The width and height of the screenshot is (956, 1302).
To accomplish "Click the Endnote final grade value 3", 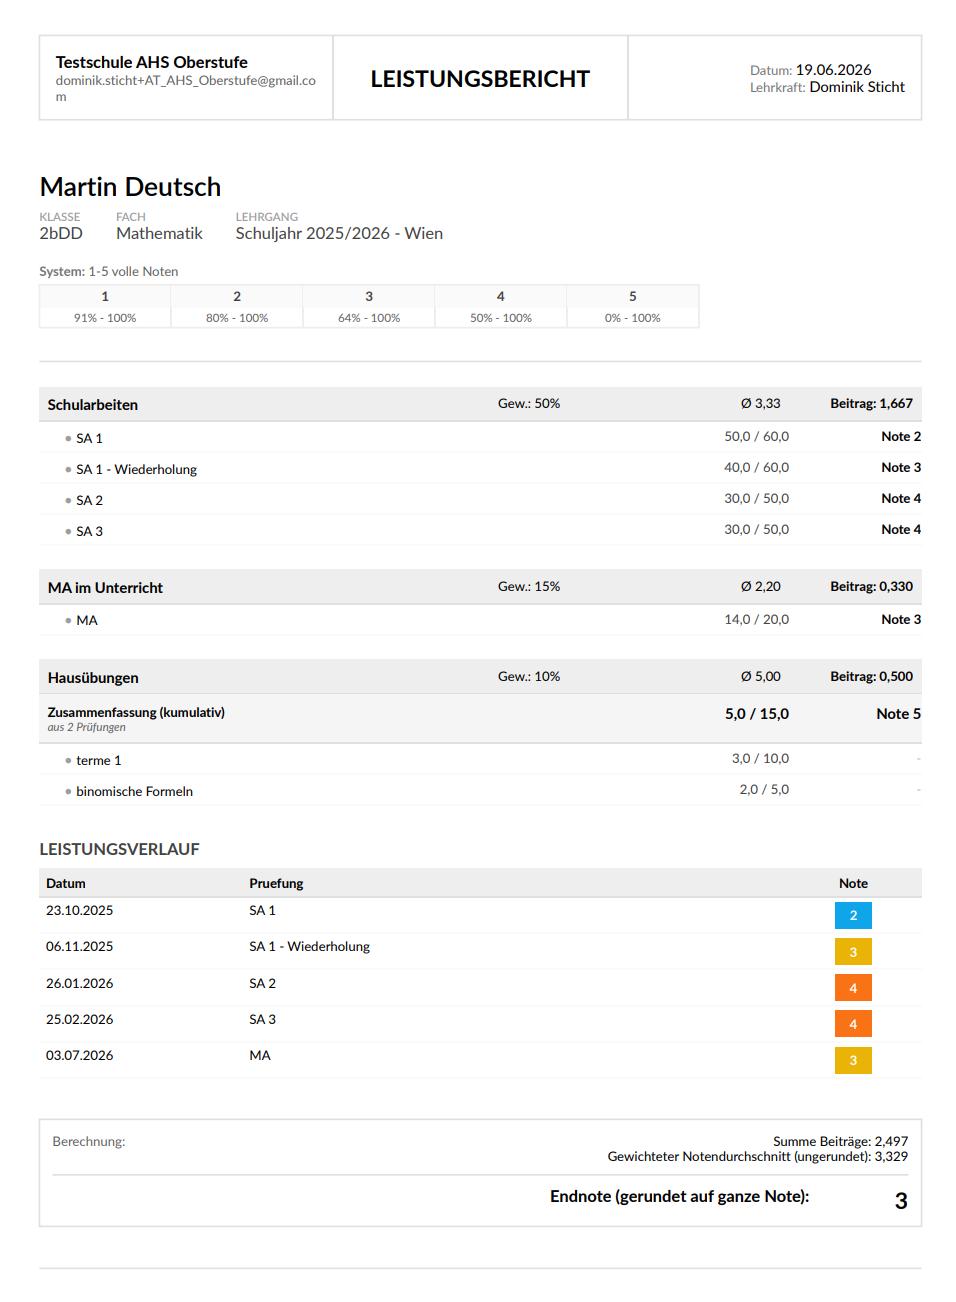I will click(x=901, y=1201).
